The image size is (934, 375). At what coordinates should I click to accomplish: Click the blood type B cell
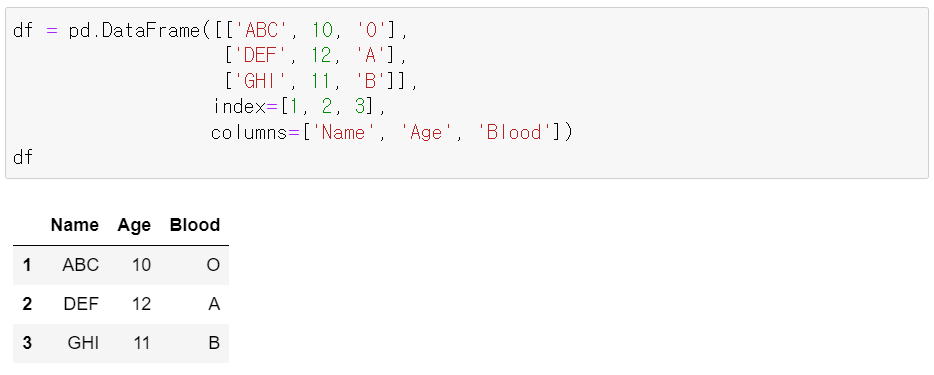[x=214, y=343]
